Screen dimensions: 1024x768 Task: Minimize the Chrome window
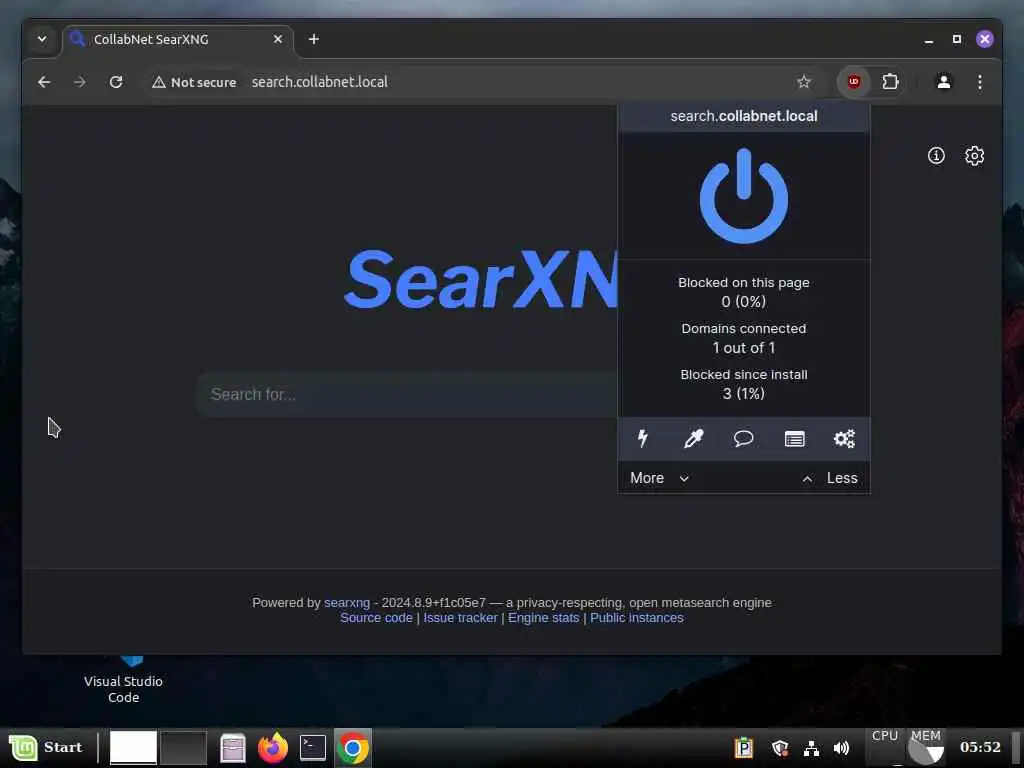coord(929,40)
